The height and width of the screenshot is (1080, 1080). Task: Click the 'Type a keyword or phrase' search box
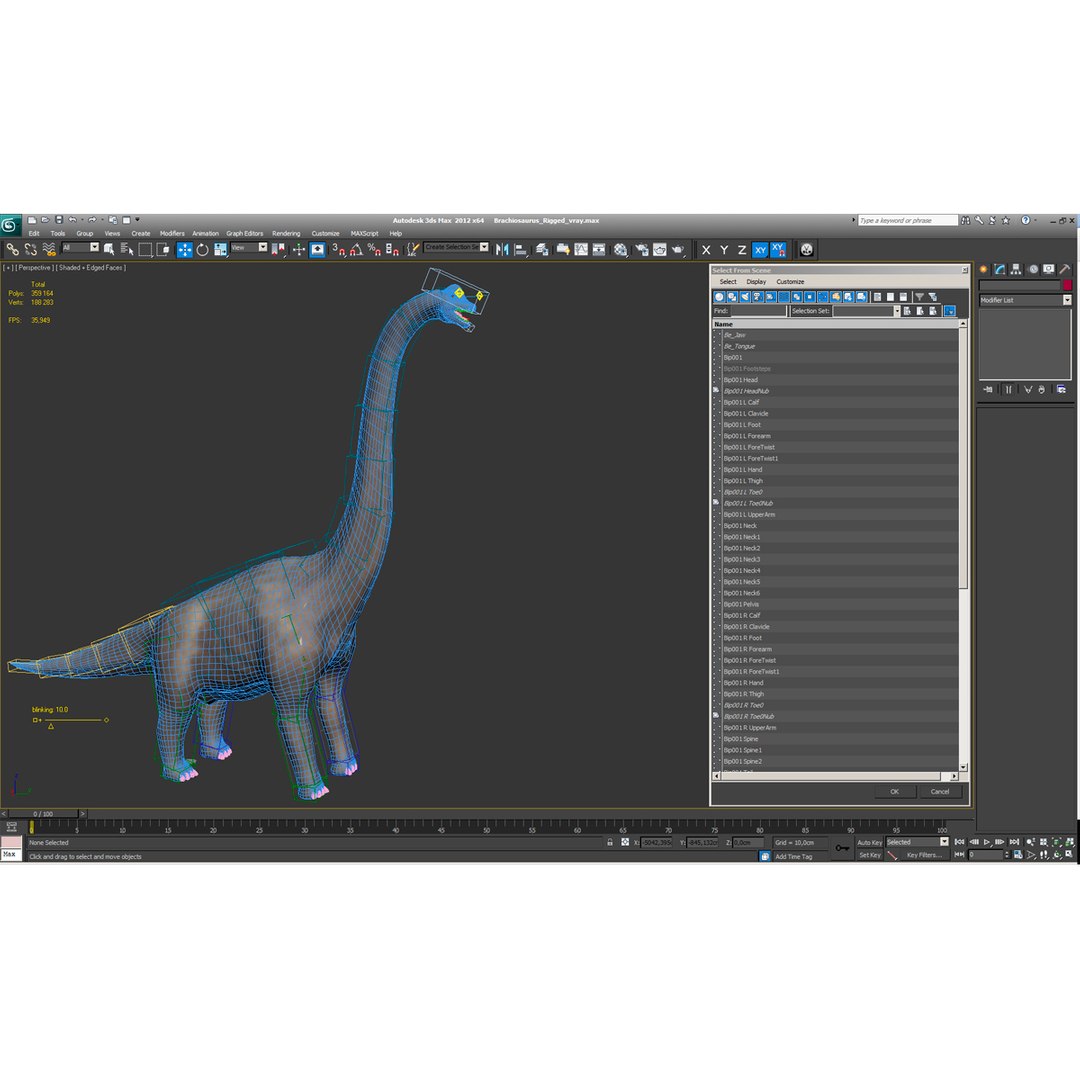click(x=907, y=220)
